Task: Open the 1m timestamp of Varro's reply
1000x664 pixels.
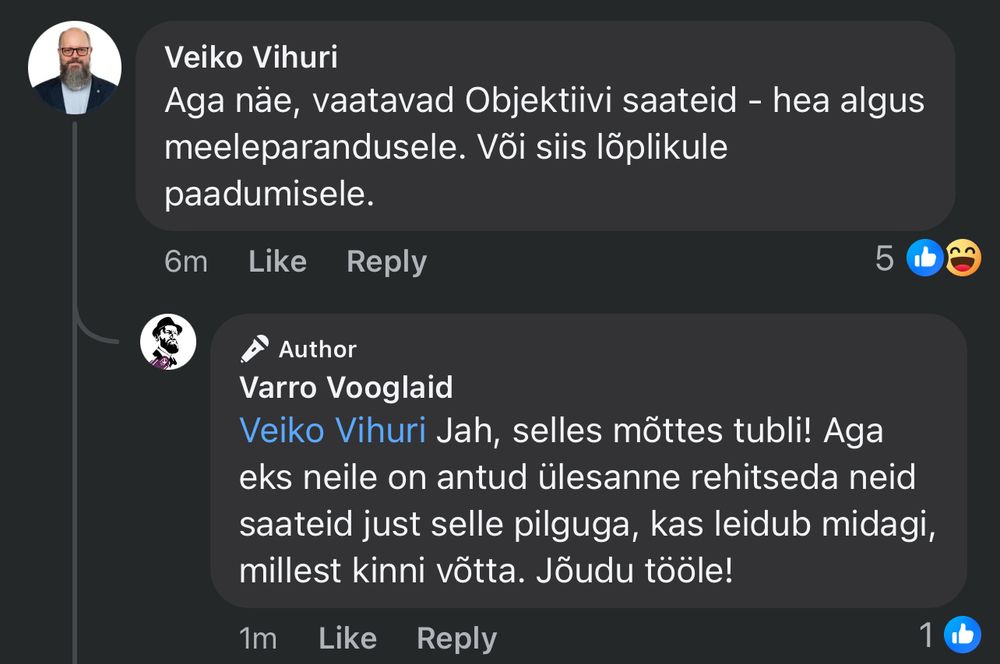Action: click(257, 637)
